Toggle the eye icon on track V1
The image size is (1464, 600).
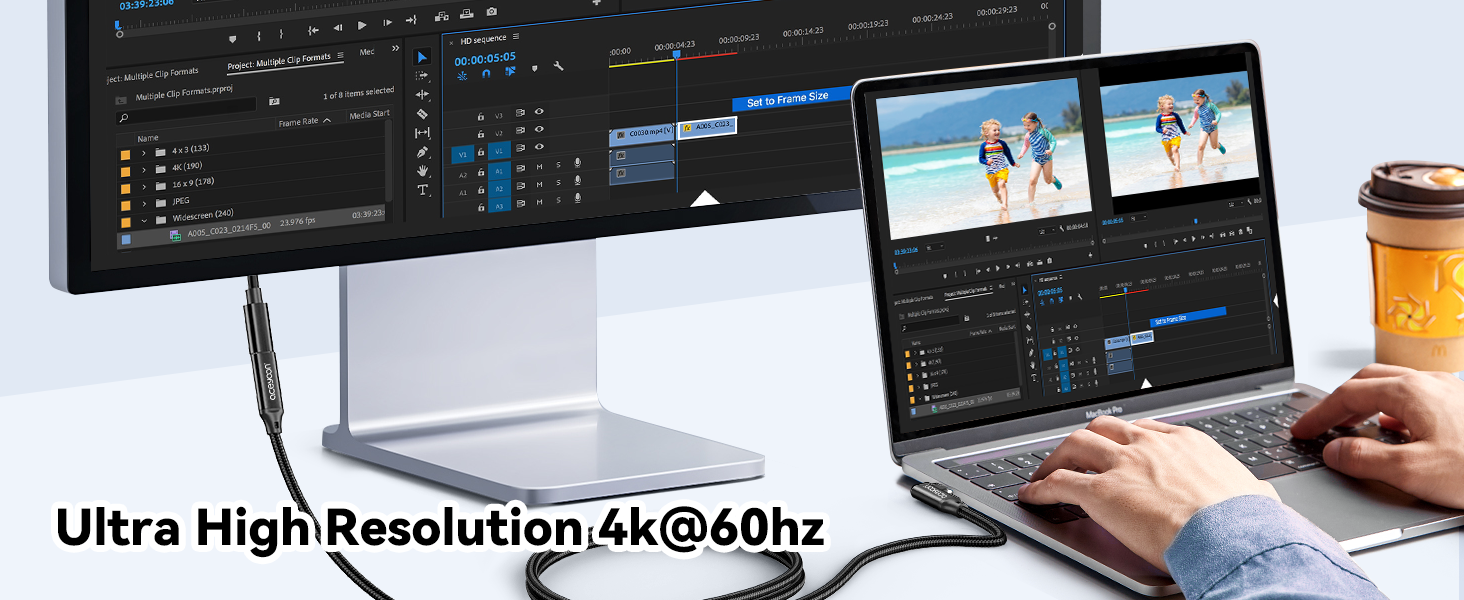click(539, 147)
